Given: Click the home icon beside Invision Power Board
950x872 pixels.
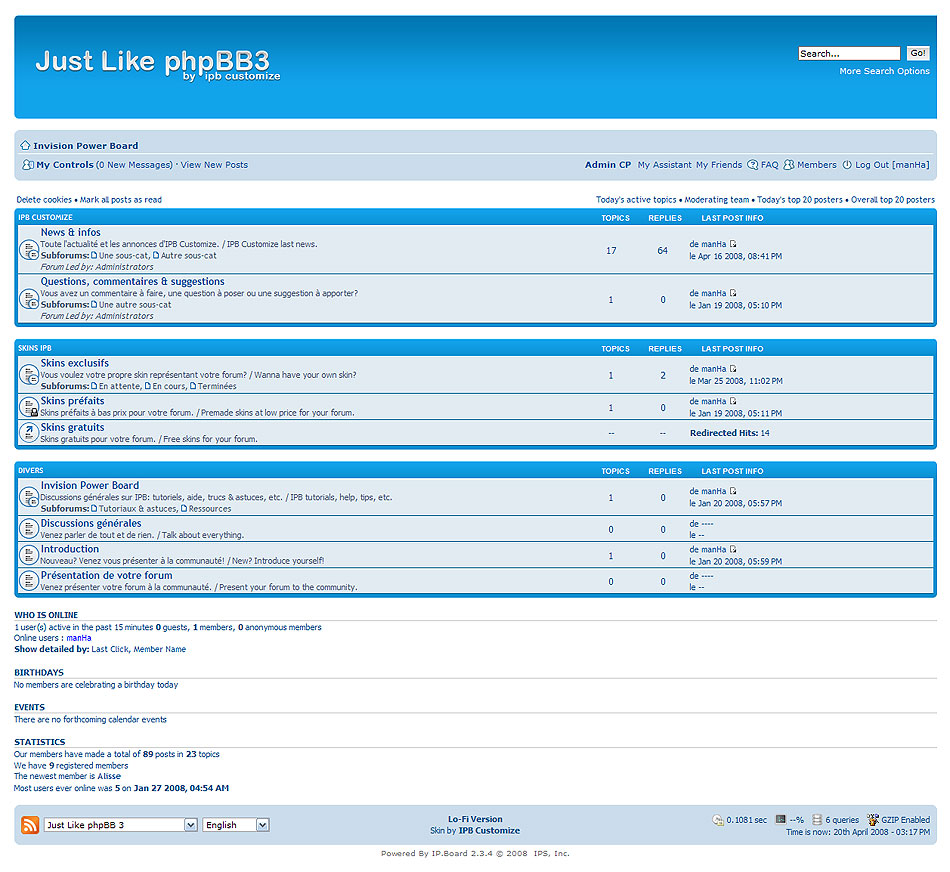Looking at the screenshot, I should (x=25, y=145).
